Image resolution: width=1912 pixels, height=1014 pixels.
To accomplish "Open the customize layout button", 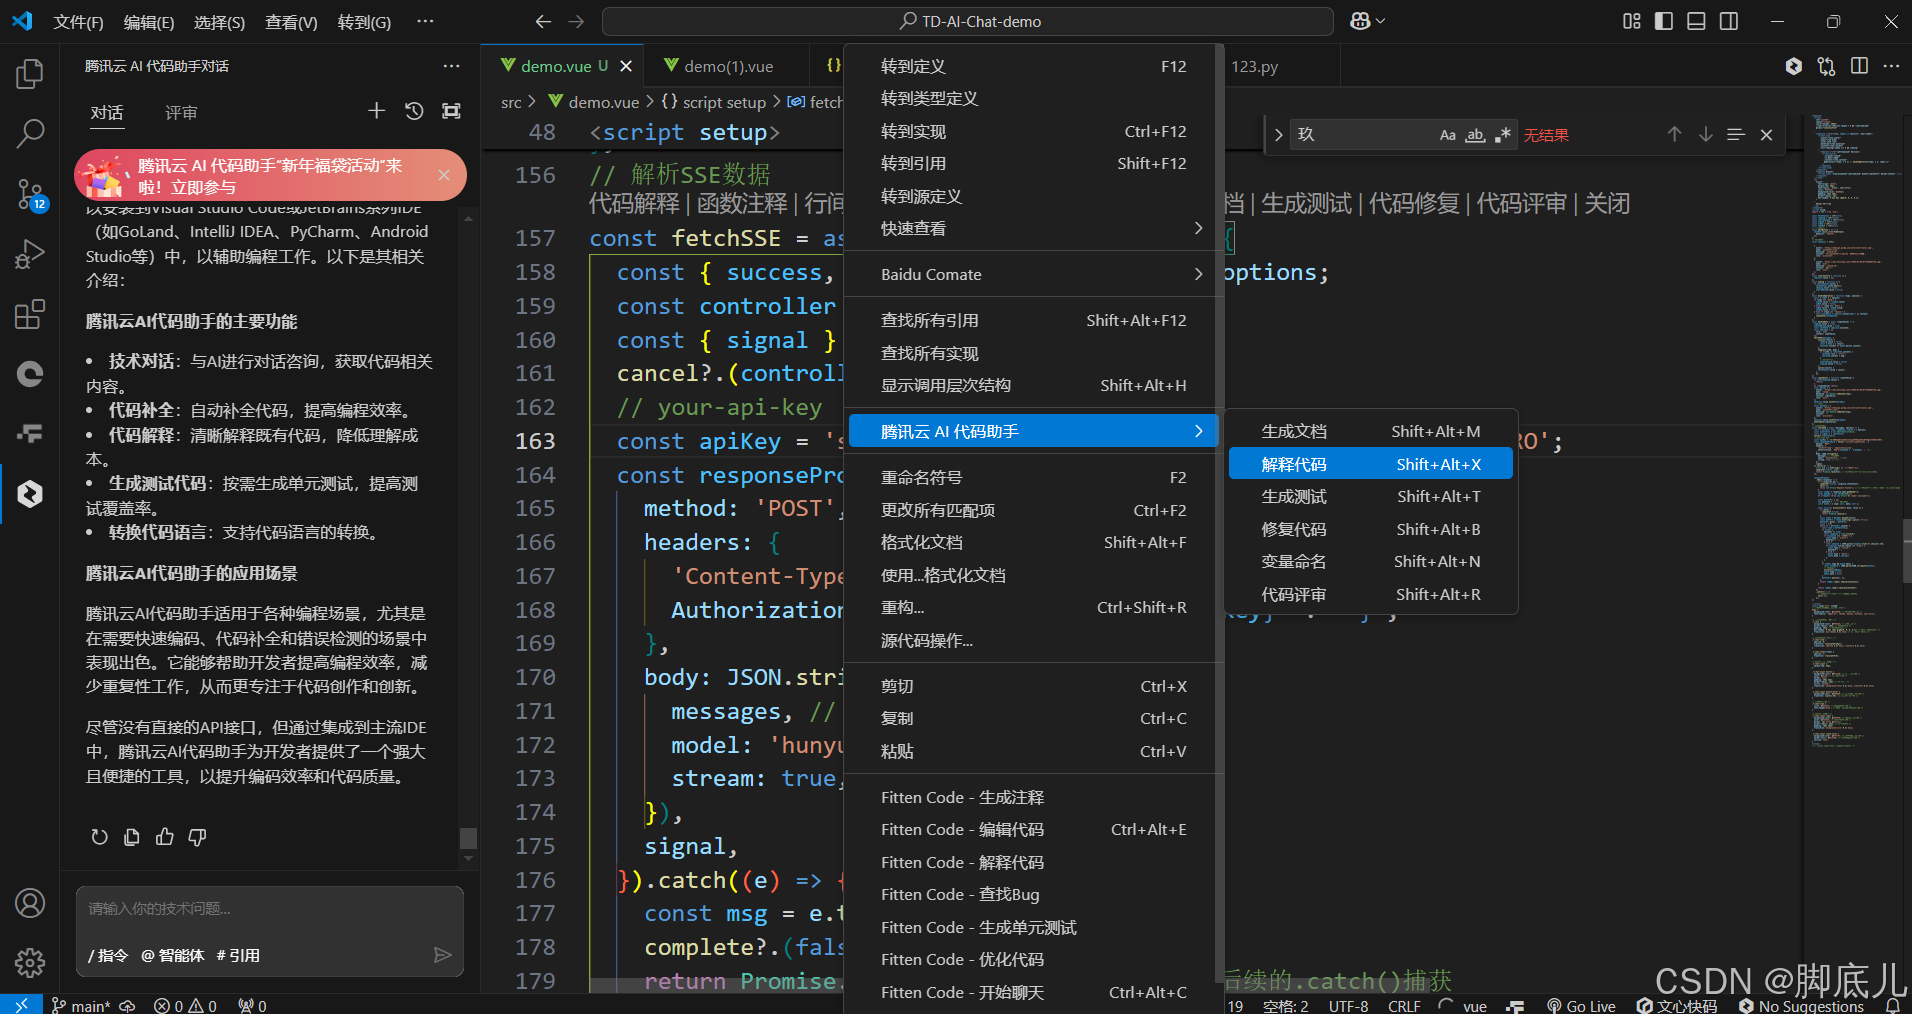I will (1632, 21).
